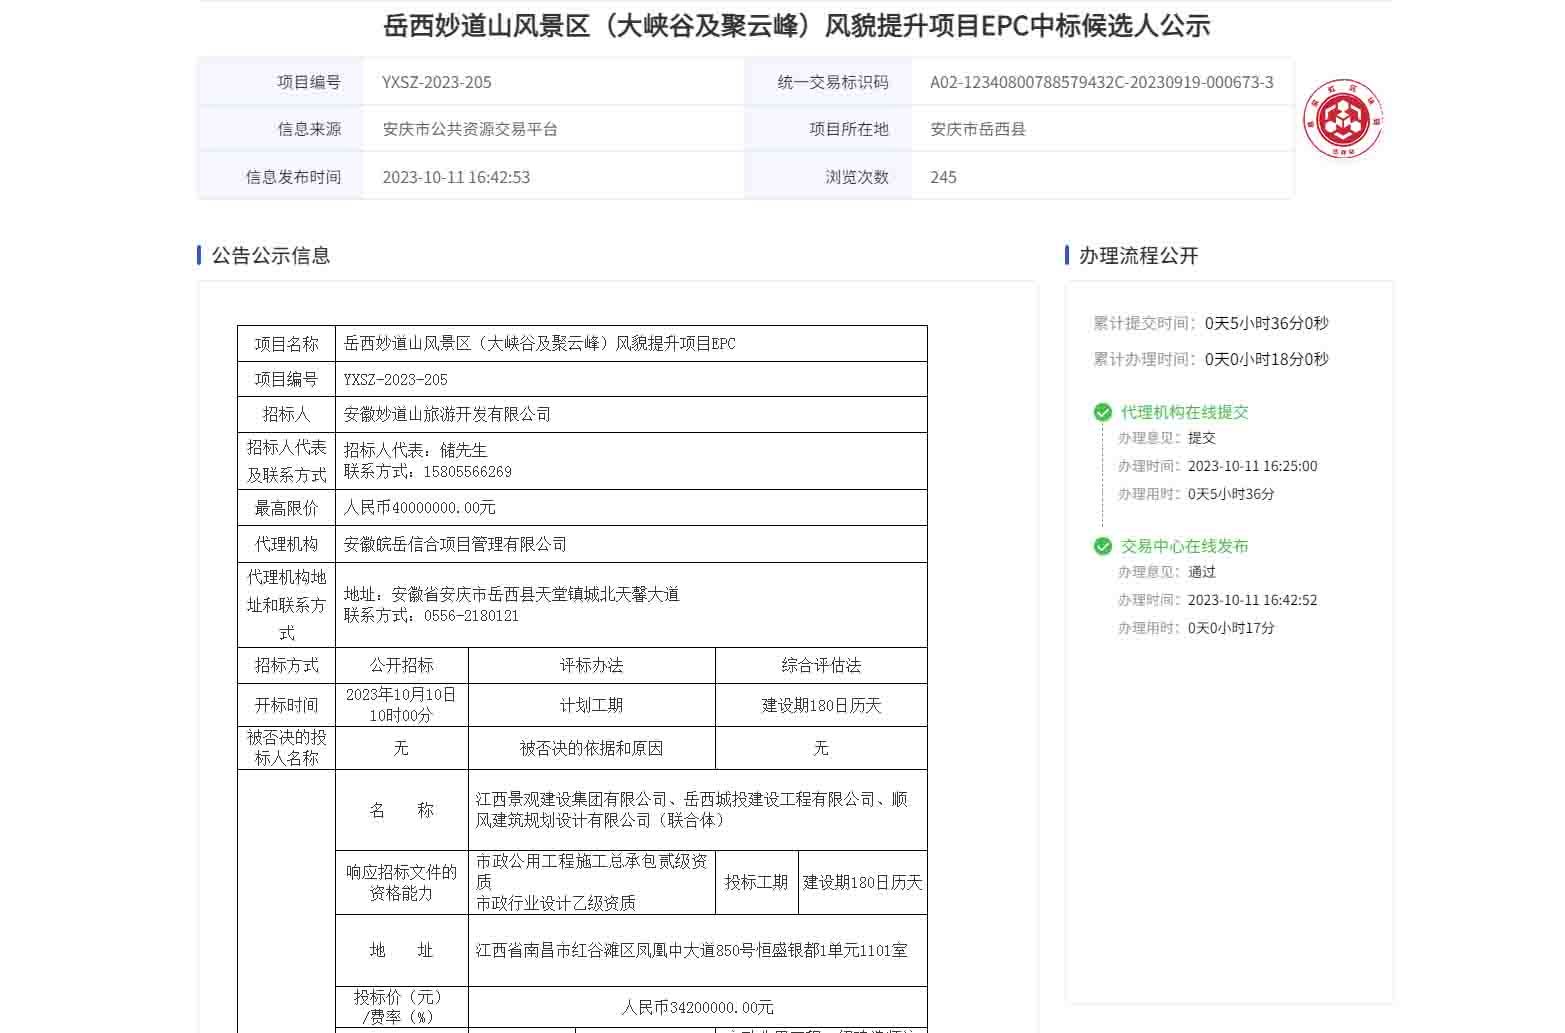Click the publish time 2023-10-11 16:42:53
The image size is (1565, 1033).
(456, 177)
